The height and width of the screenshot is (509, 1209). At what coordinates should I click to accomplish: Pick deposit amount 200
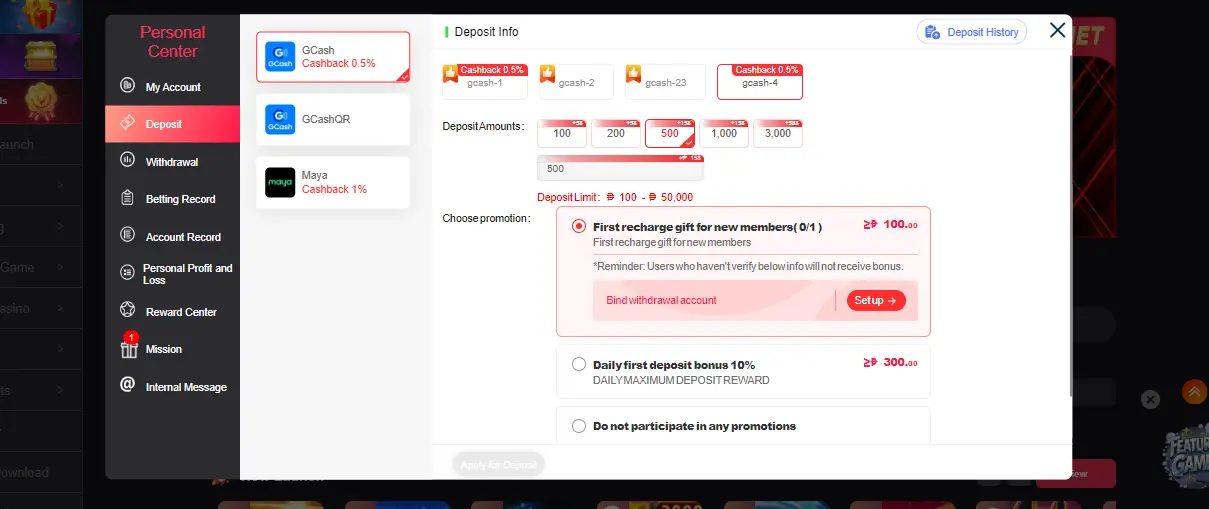pyautogui.click(x=616, y=133)
